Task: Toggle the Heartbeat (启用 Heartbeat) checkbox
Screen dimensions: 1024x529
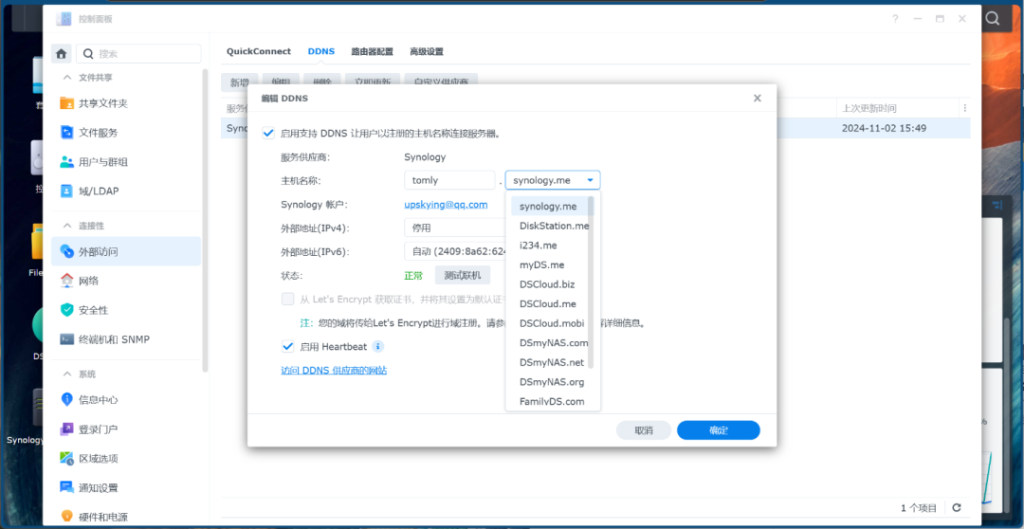Action: coord(287,346)
